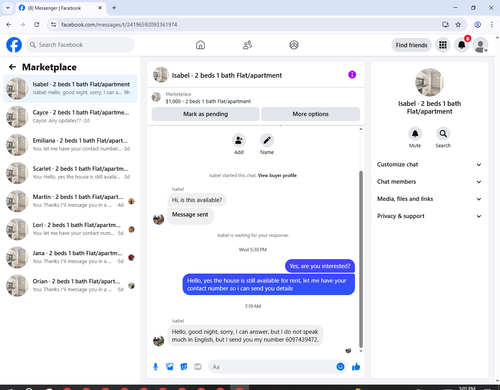This screenshot has width=500, height=390.
Task: Click Search in conversation icon
Action: [x=443, y=134]
